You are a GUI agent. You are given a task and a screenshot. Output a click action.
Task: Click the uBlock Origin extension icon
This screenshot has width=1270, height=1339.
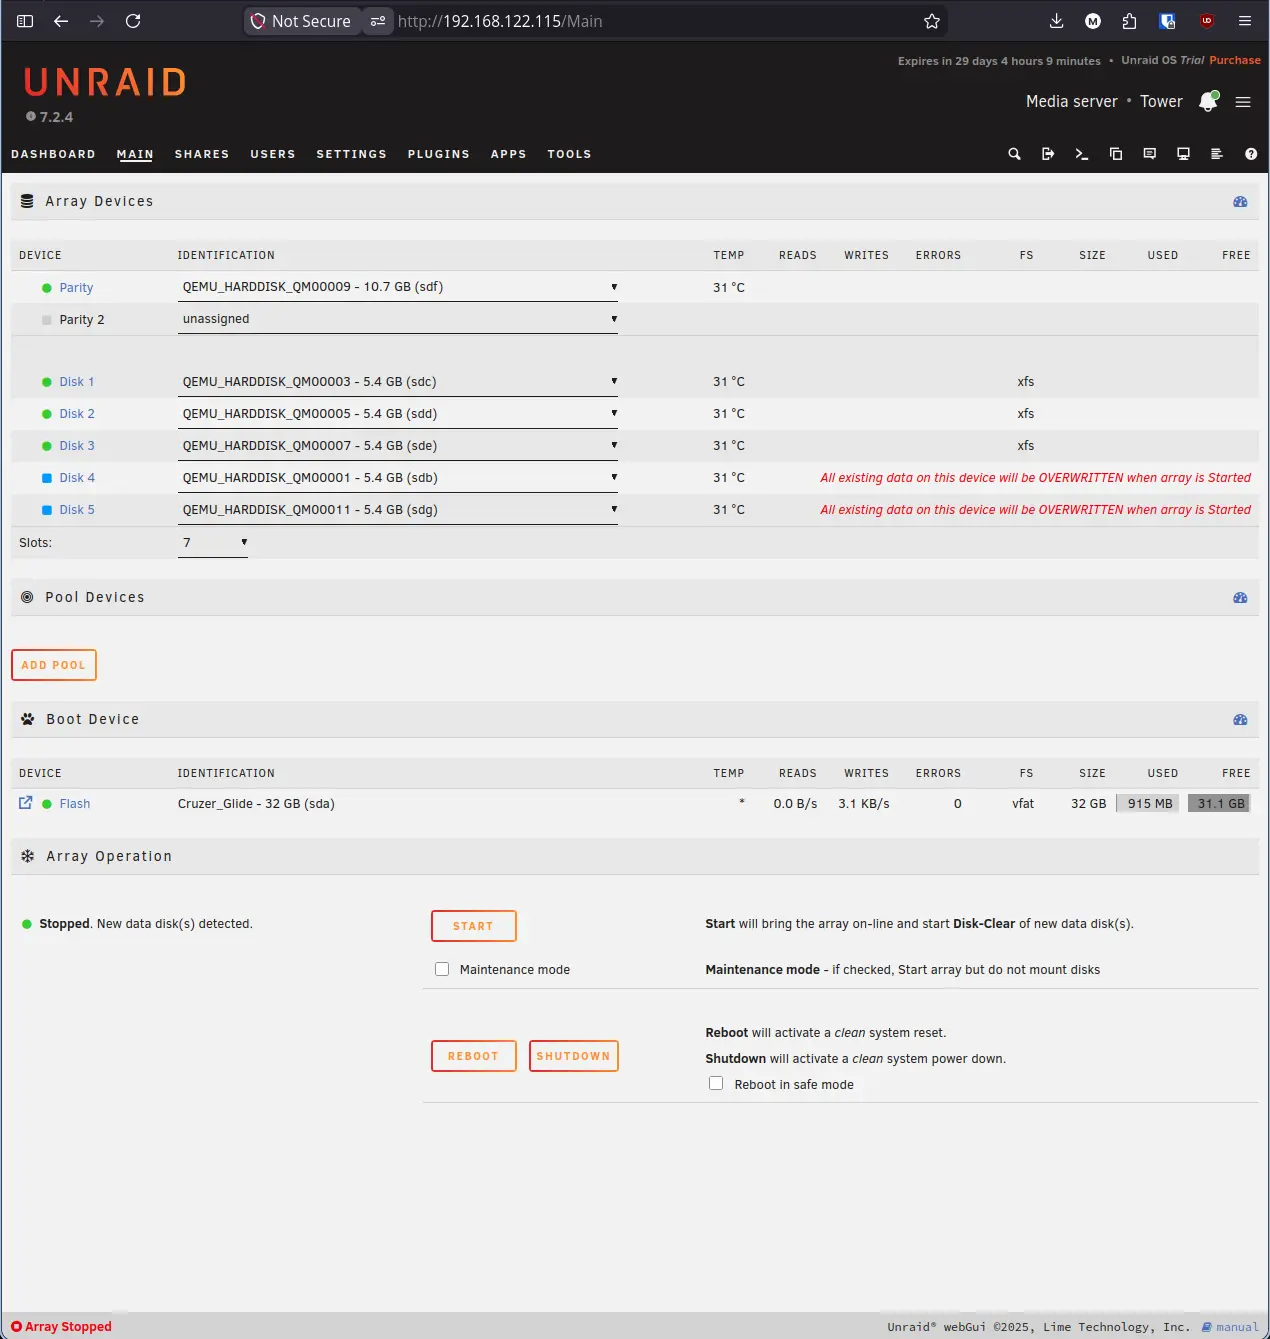[1207, 21]
